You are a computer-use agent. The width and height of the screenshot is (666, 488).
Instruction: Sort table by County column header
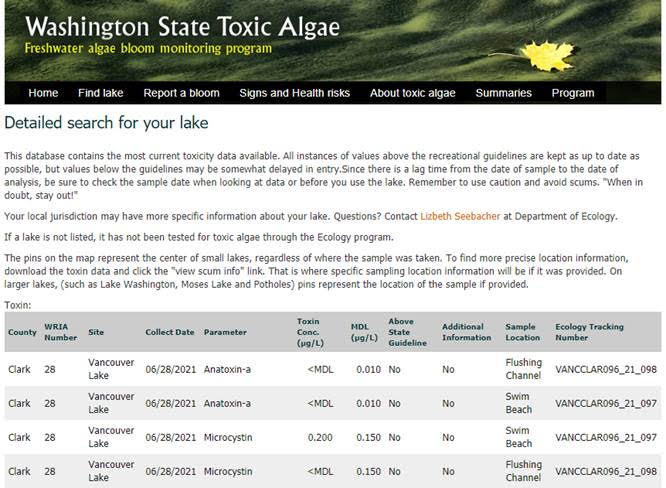click(22, 332)
